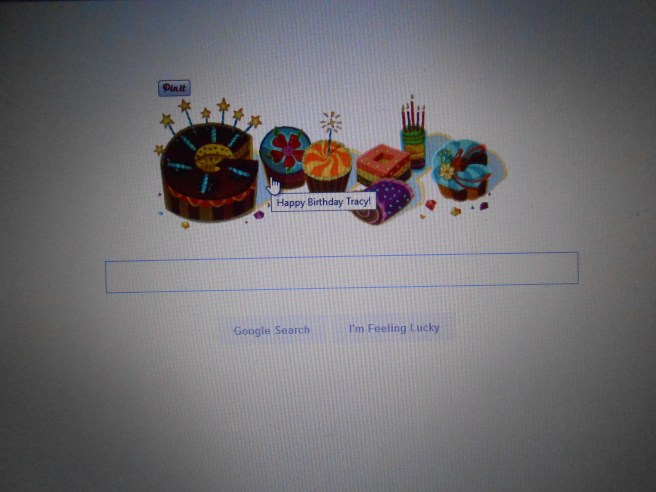Click the Happy Birthday Tracy tooltip
Viewport: 656px width, 492px height.
point(323,202)
